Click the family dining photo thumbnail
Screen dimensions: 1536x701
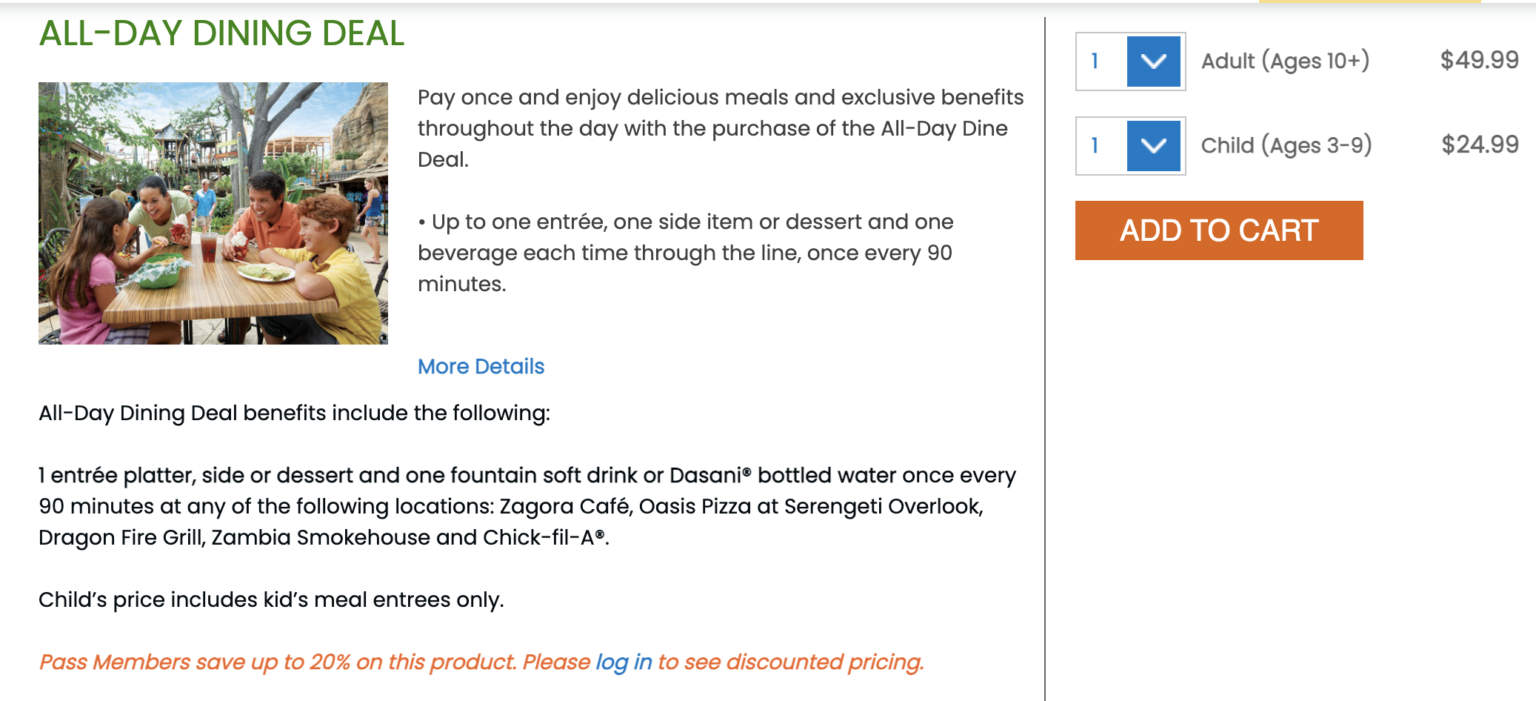pos(213,213)
